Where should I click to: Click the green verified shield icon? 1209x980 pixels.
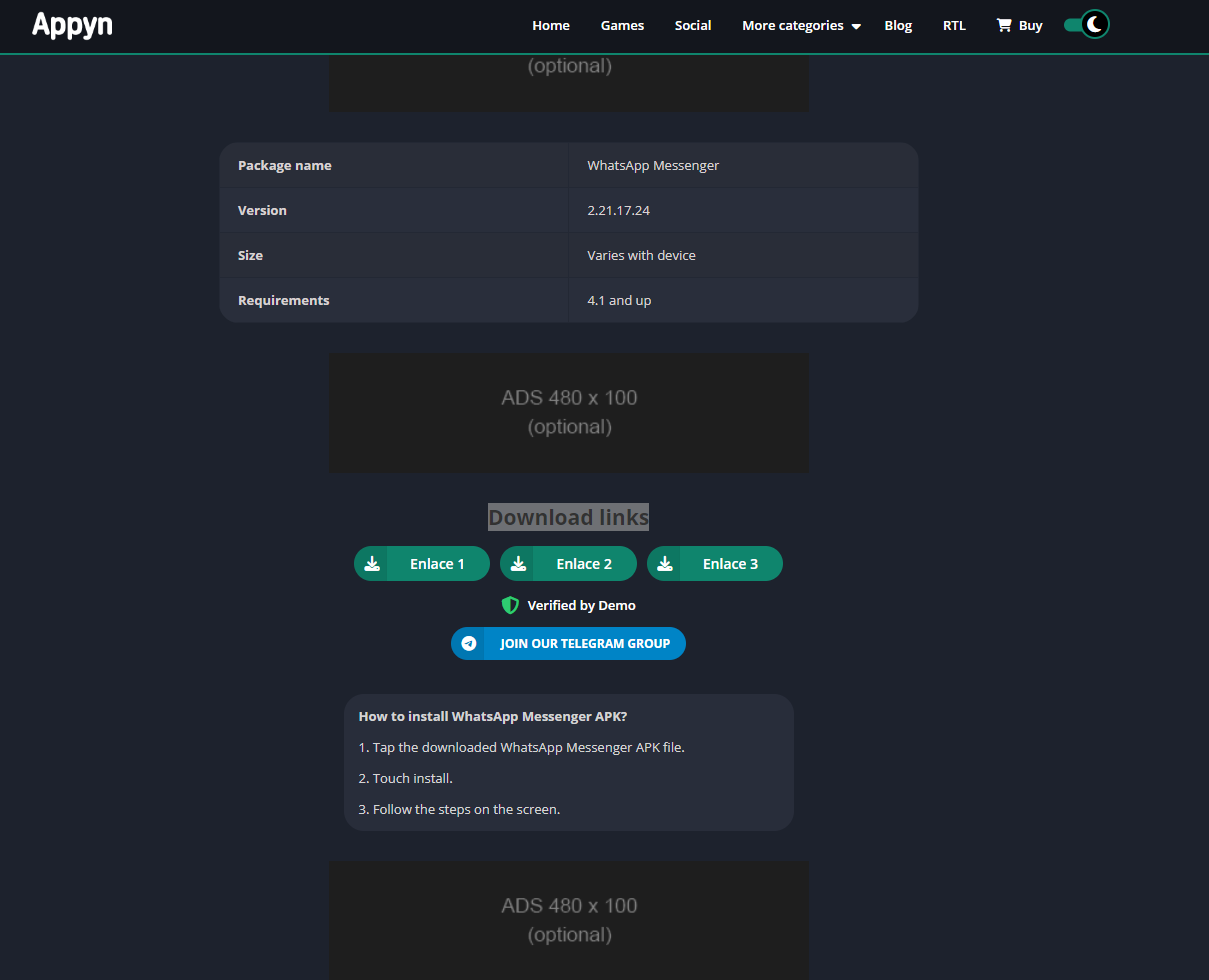point(510,605)
